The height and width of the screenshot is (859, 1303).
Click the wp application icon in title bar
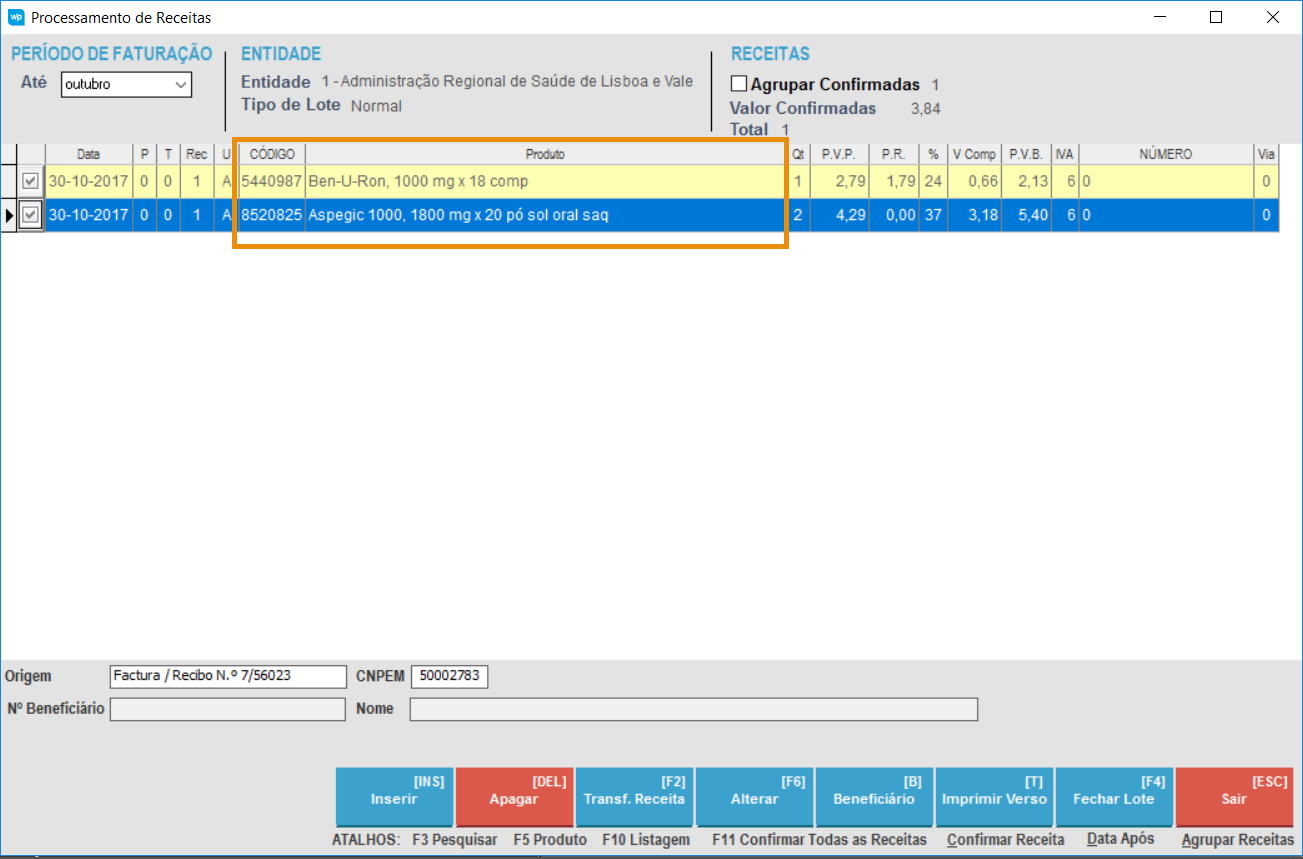(x=16, y=17)
